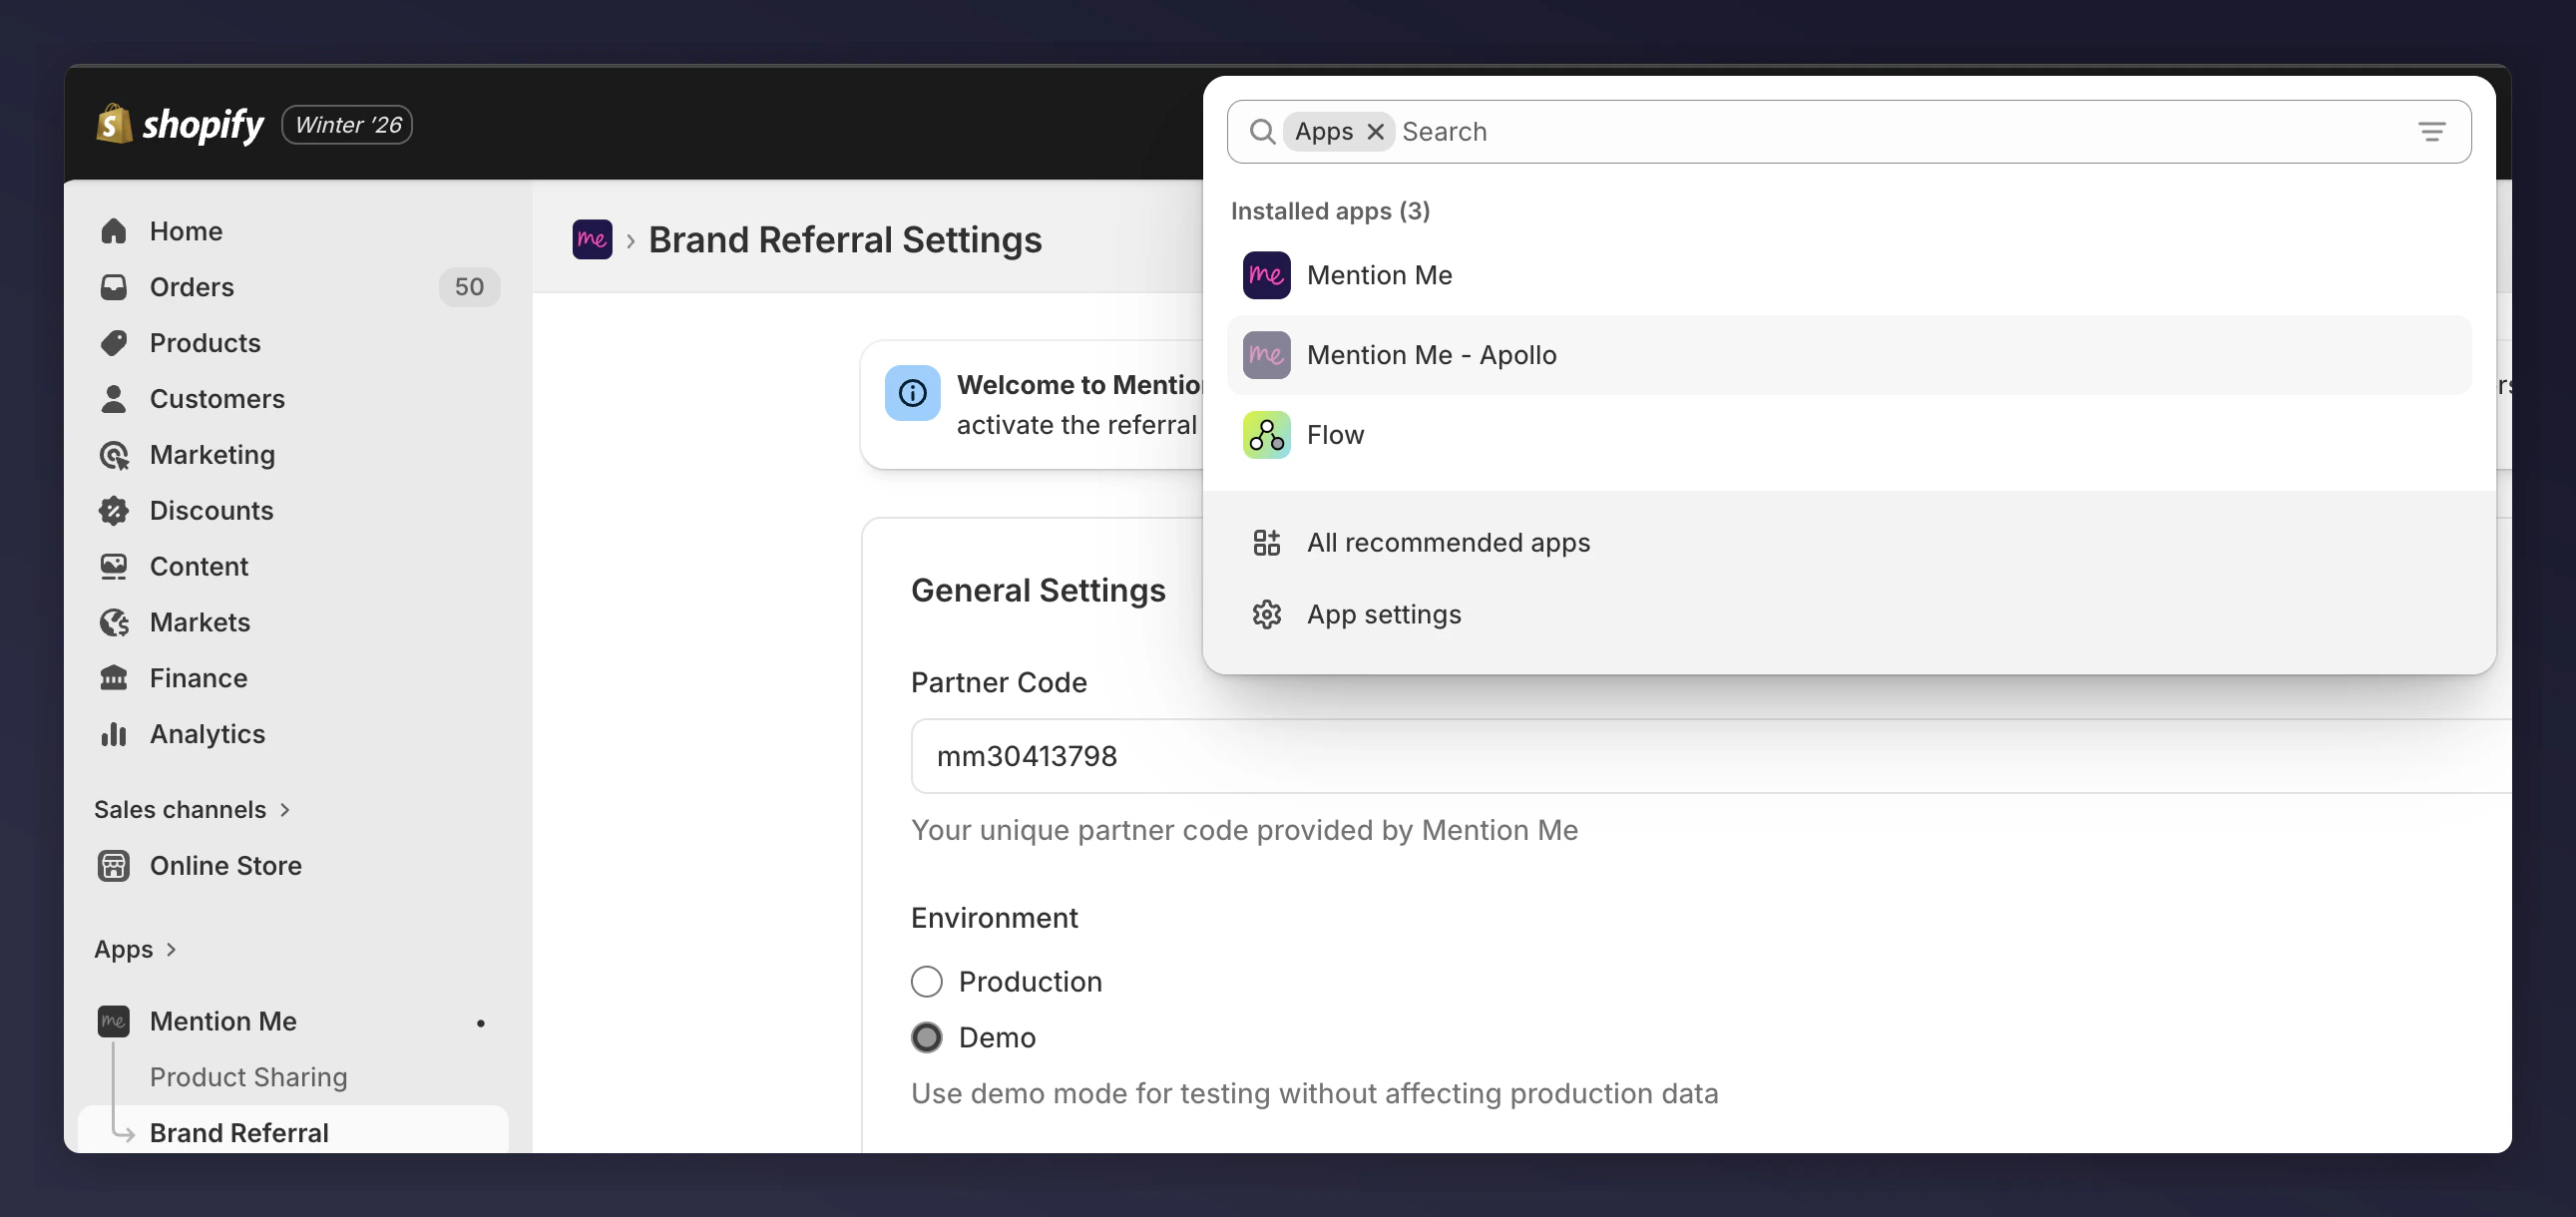Open Marketing in the sidebar
Screen dimensions: 2576x1217
(293, 455)
